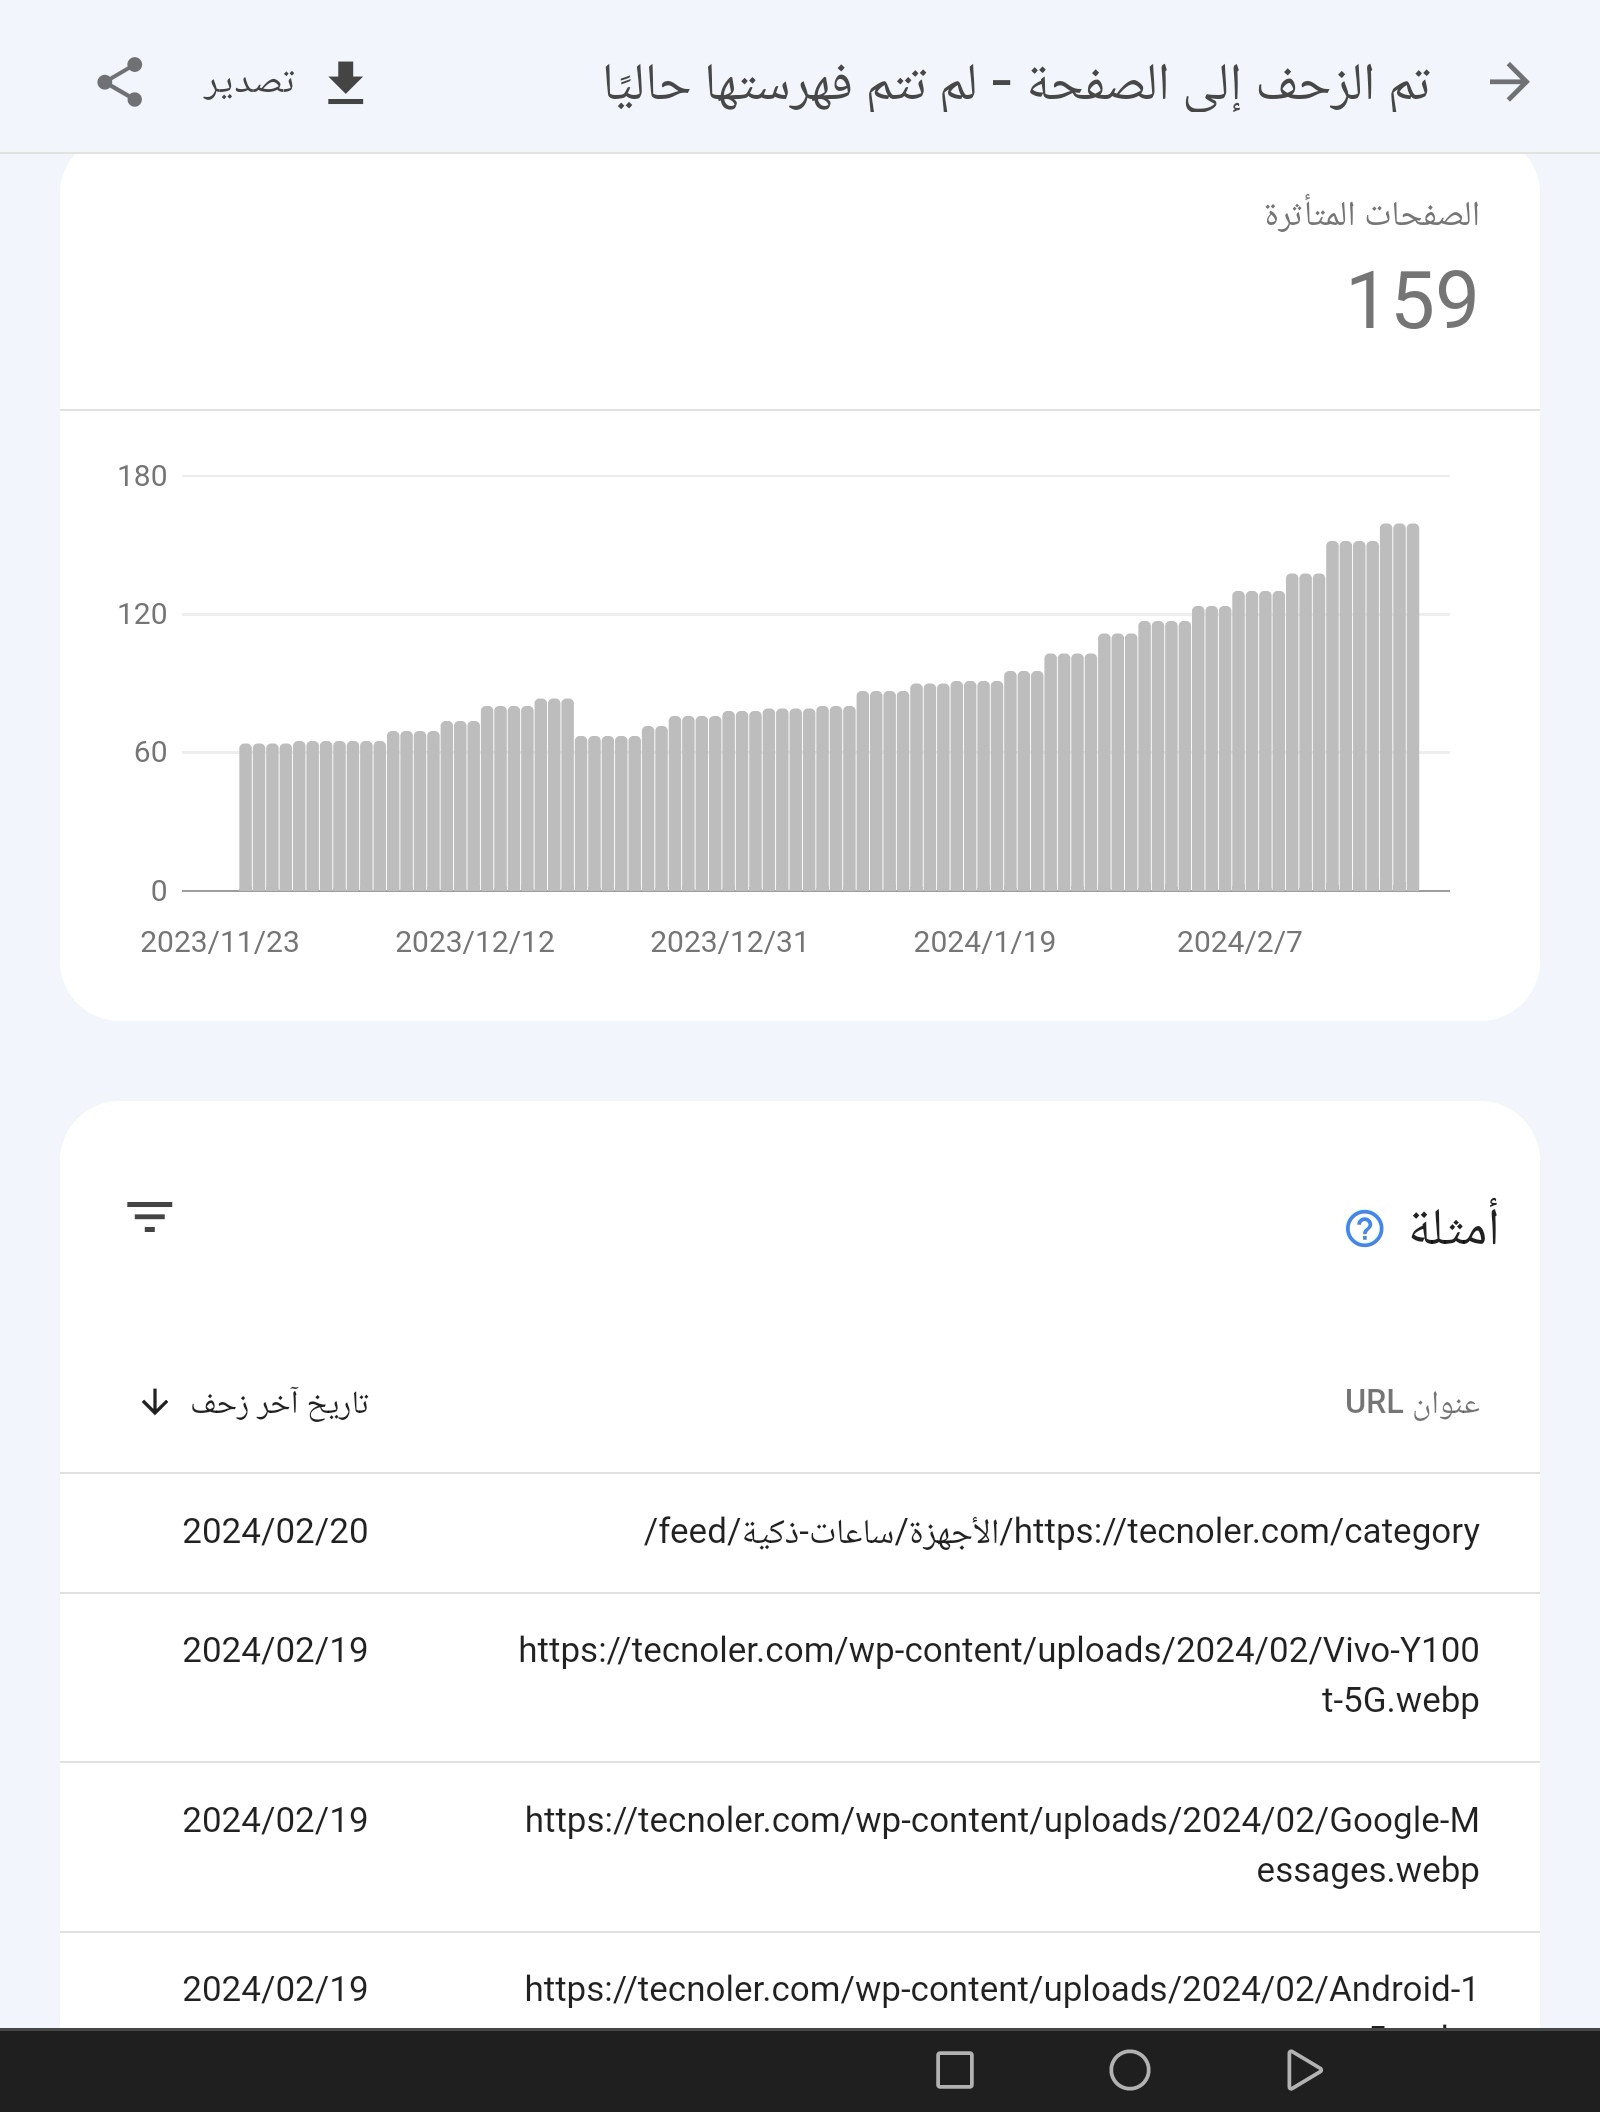1600x2112 pixels.
Task: Open the filter rows icon
Action: pyautogui.click(x=150, y=1217)
